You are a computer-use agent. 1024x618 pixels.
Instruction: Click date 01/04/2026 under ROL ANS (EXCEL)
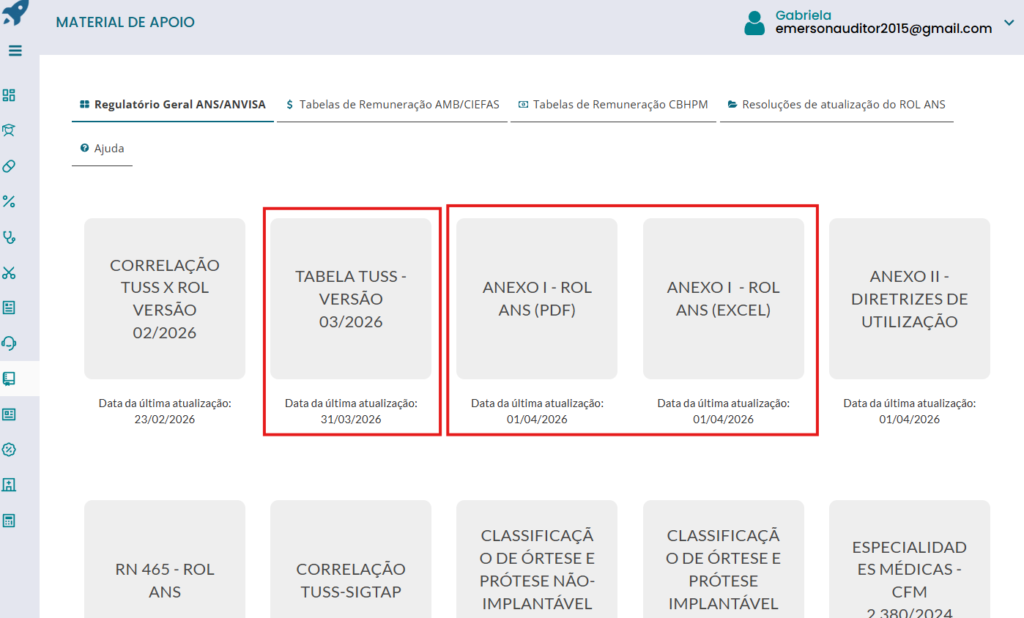click(x=724, y=419)
